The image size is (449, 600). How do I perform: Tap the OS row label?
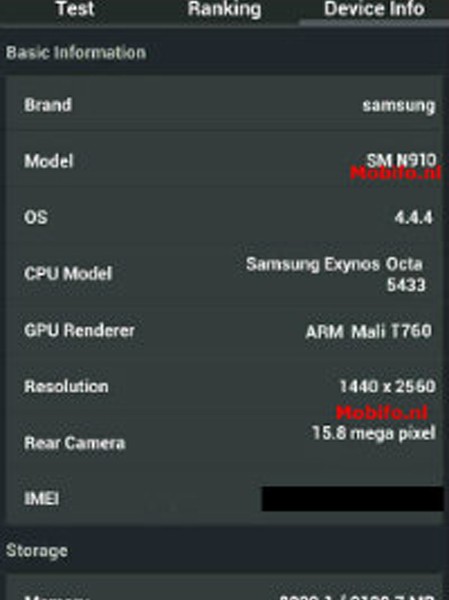(36, 217)
